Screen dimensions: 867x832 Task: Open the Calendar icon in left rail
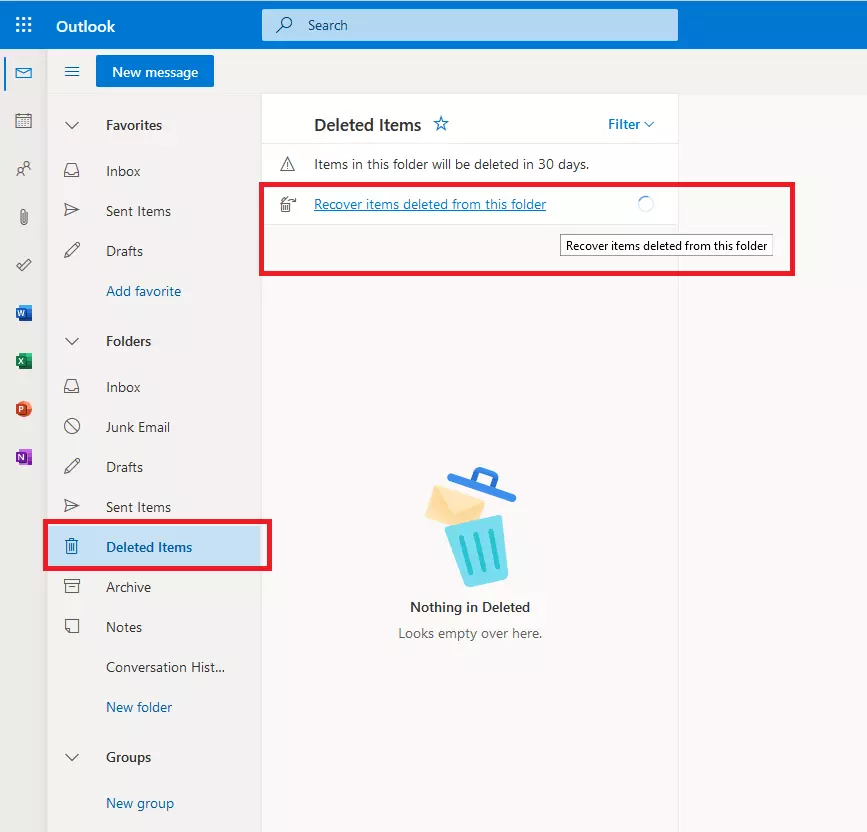(x=24, y=121)
